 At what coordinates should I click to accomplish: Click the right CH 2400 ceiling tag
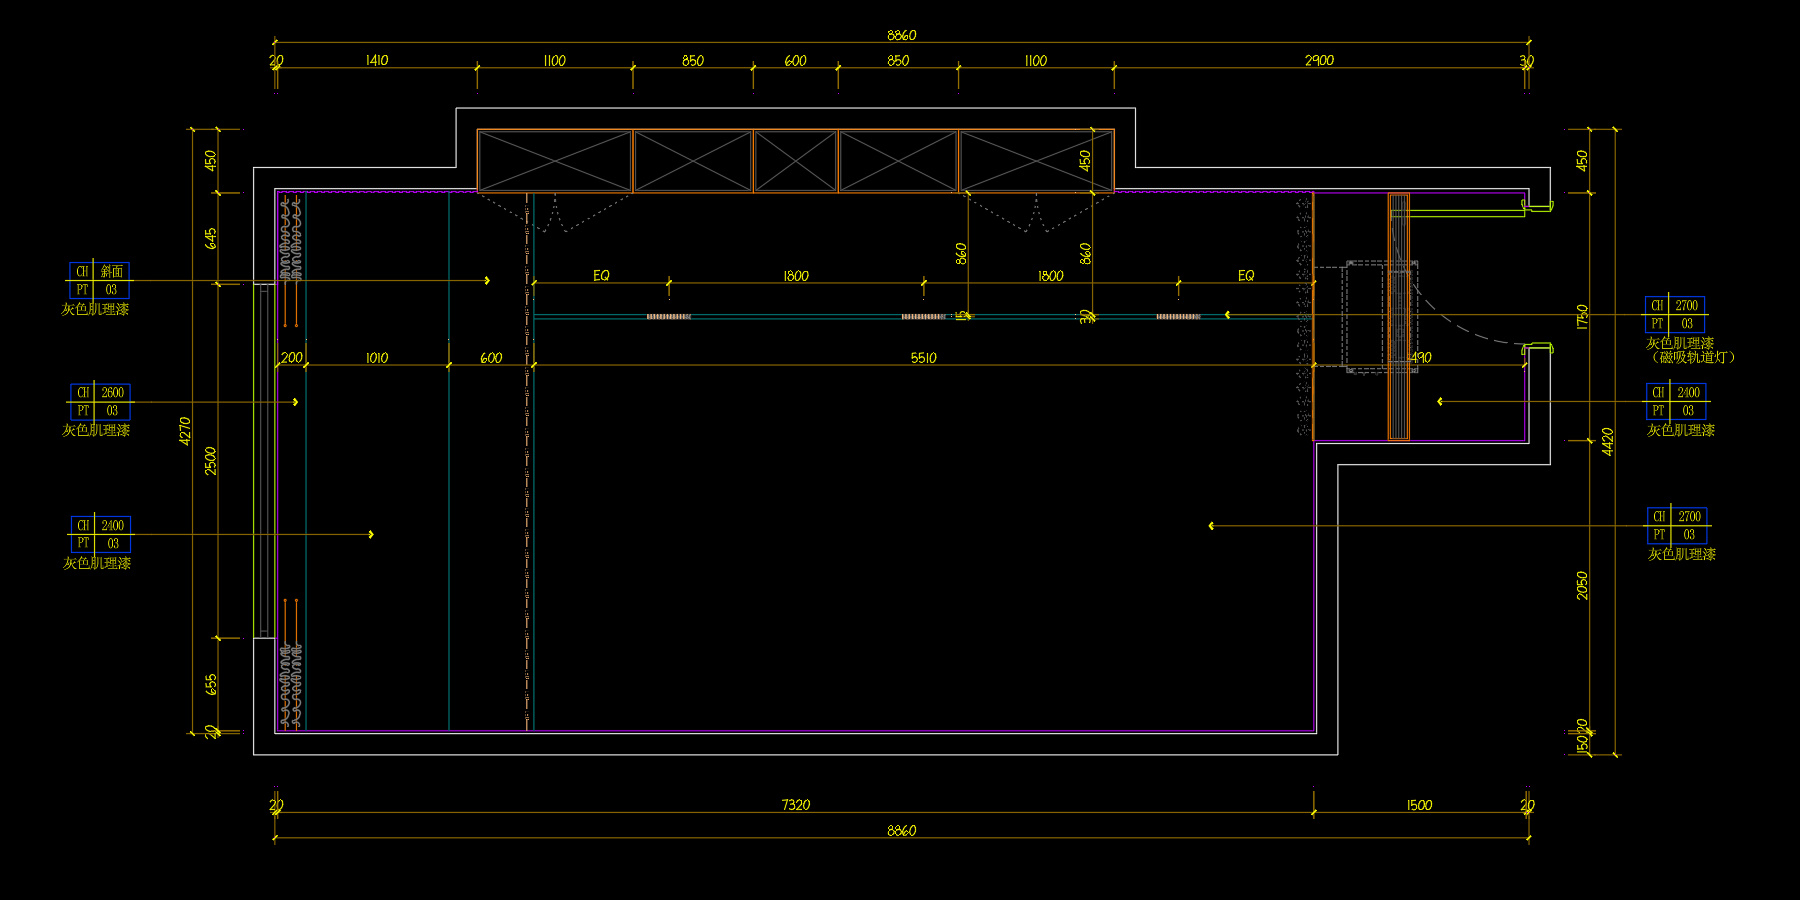pyautogui.click(x=1676, y=402)
